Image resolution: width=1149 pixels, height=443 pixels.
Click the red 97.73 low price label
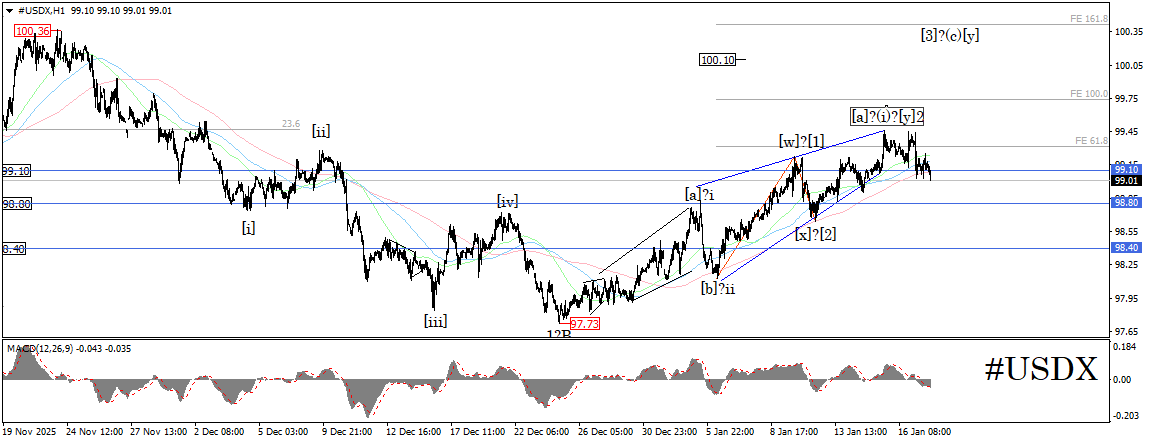click(585, 324)
